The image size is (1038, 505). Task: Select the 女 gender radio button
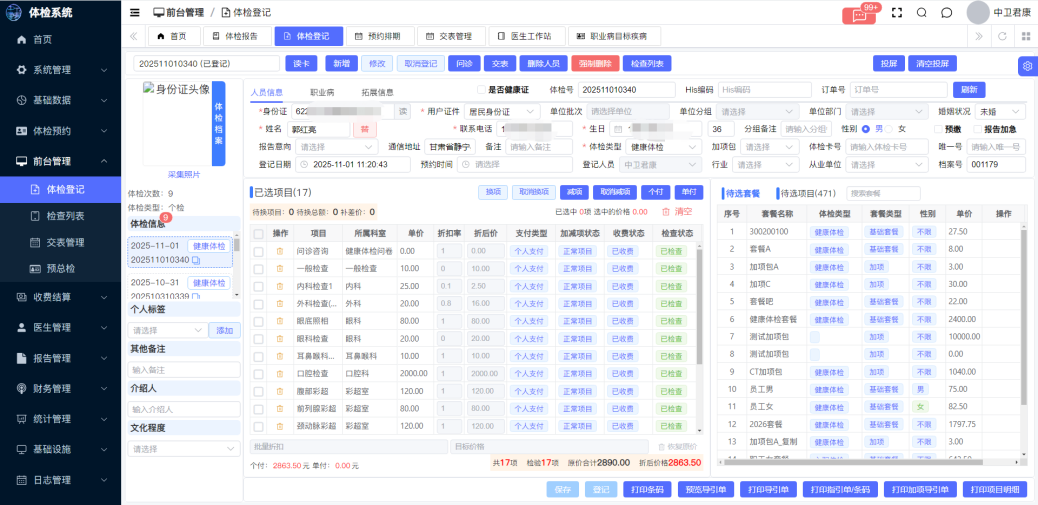890,129
